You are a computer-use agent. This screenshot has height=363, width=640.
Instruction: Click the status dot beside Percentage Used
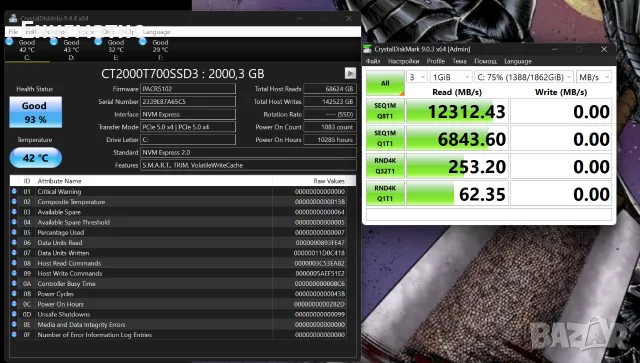tap(14, 232)
